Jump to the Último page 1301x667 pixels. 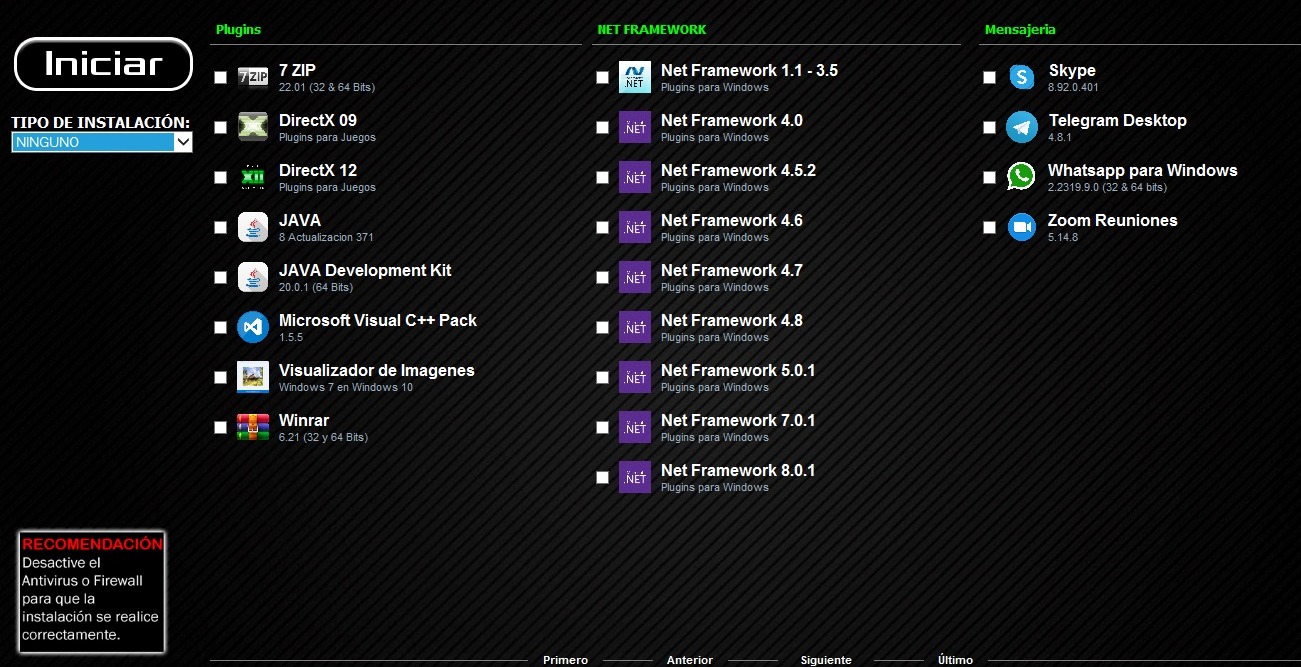[x=955, y=660]
